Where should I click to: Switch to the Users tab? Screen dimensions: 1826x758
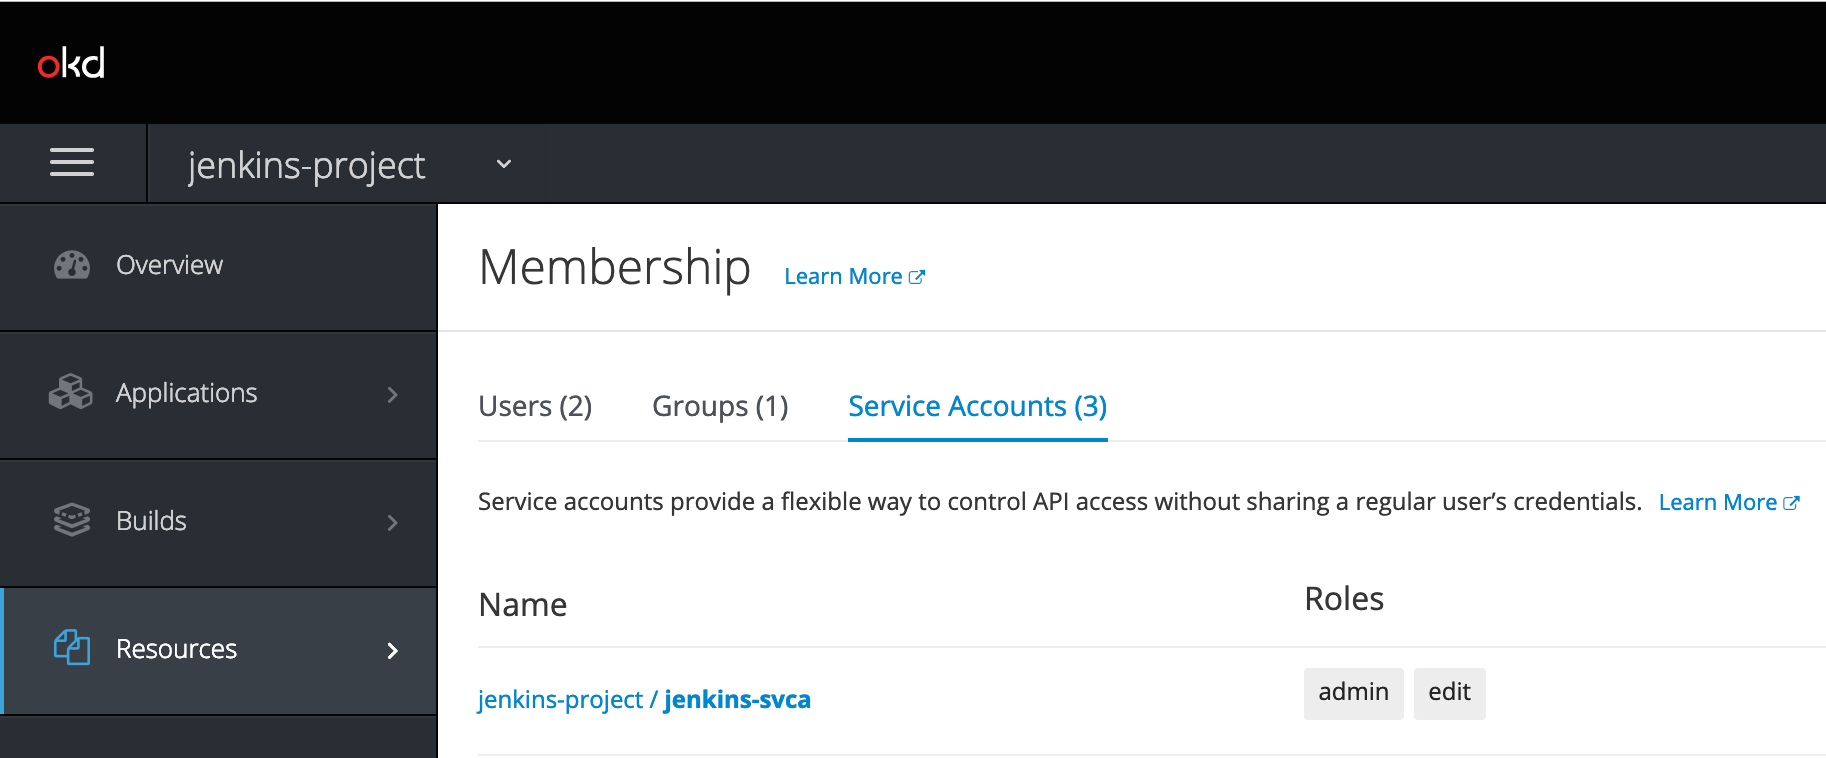(535, 406)
